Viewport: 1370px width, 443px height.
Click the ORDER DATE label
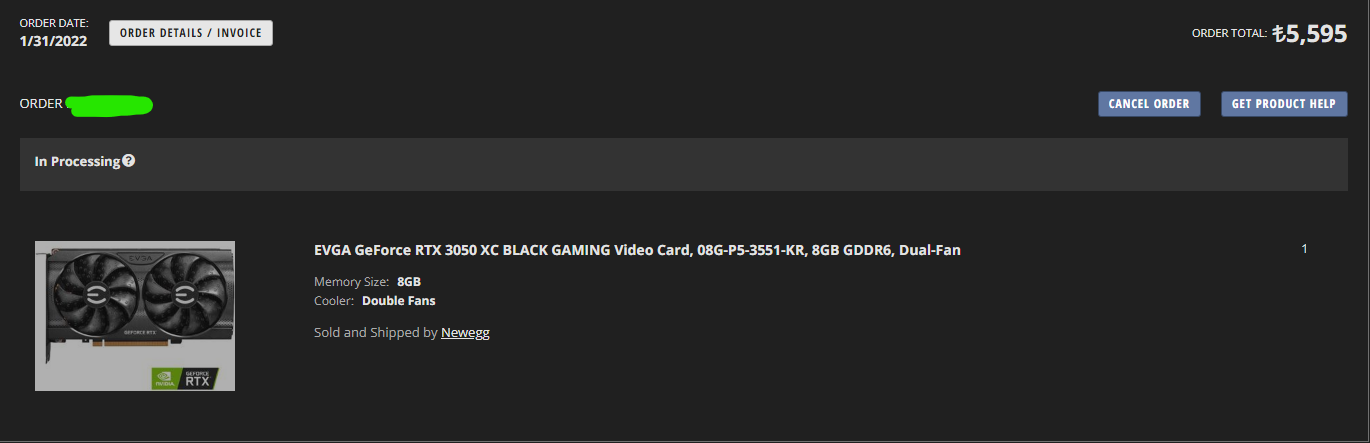pos(54,22)
